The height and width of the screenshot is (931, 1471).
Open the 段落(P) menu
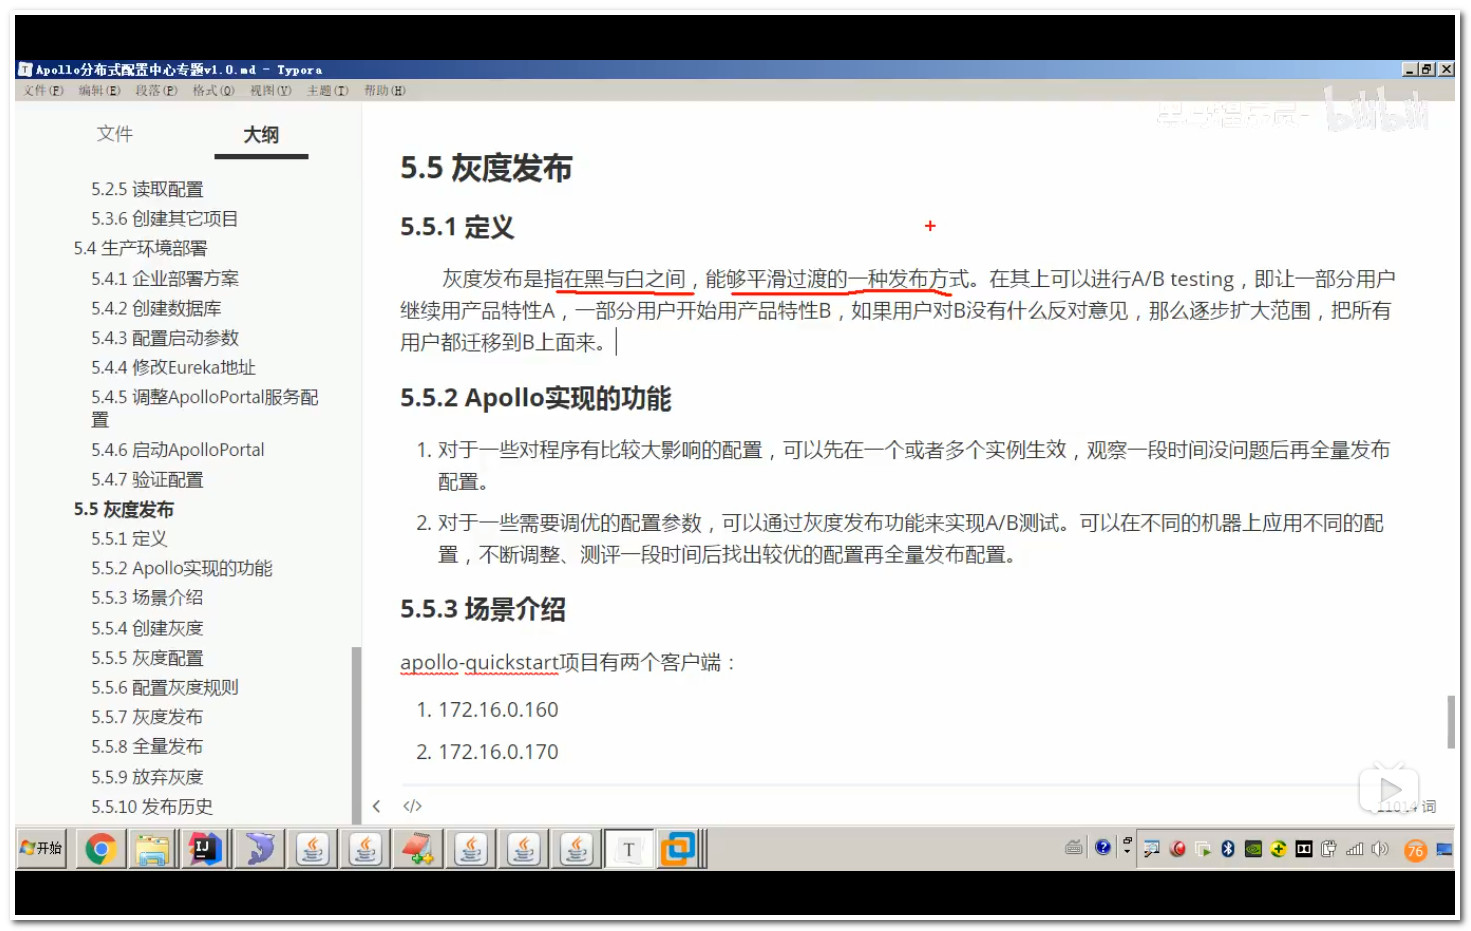coord(156,90)
